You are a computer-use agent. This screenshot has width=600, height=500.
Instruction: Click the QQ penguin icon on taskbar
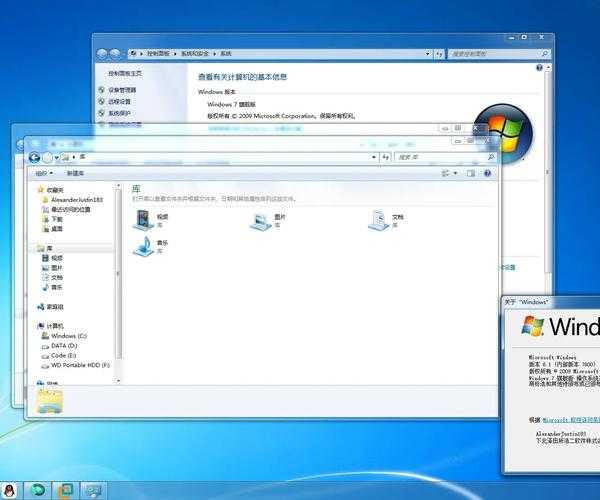click(10, 489)
